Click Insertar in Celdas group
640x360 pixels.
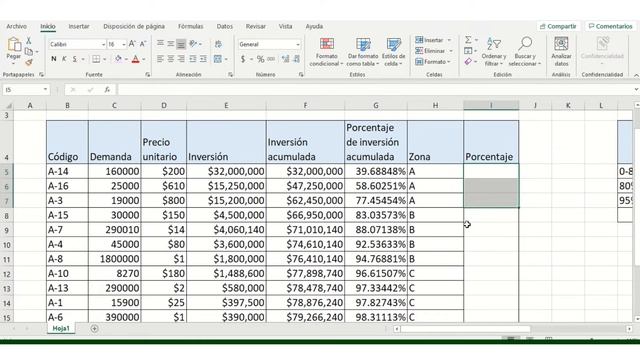pos(433,40)
